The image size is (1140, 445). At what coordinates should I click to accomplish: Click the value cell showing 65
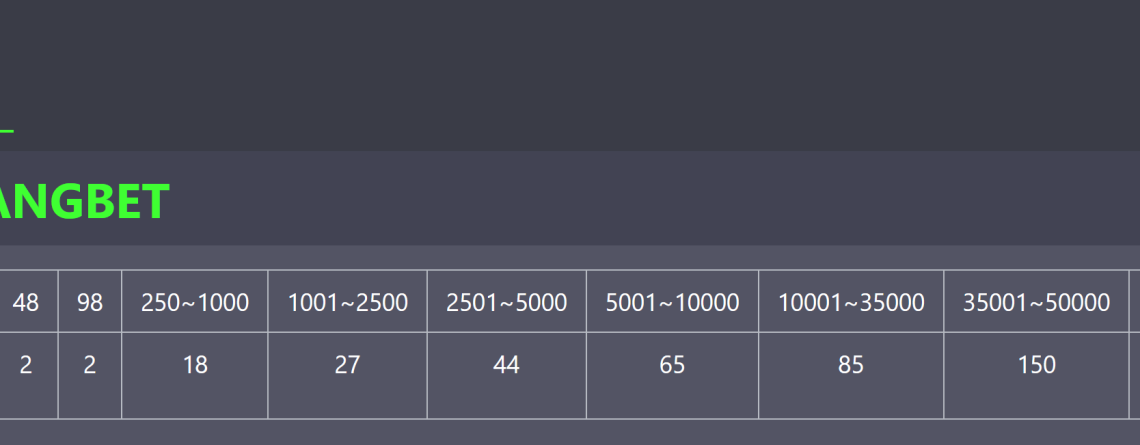pyautogui.click(x=673, y=376)
